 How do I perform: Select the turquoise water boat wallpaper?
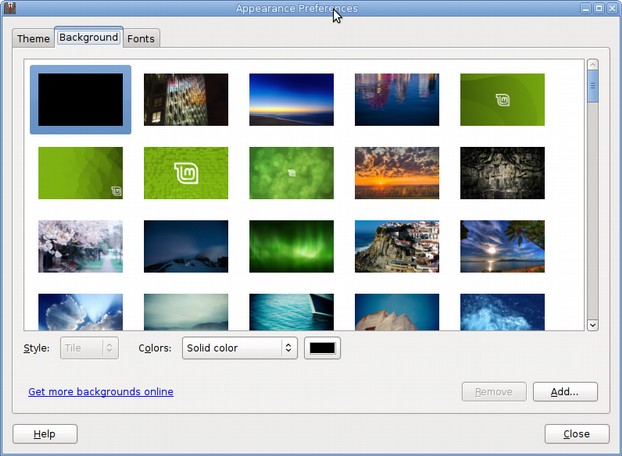[292, 312]
